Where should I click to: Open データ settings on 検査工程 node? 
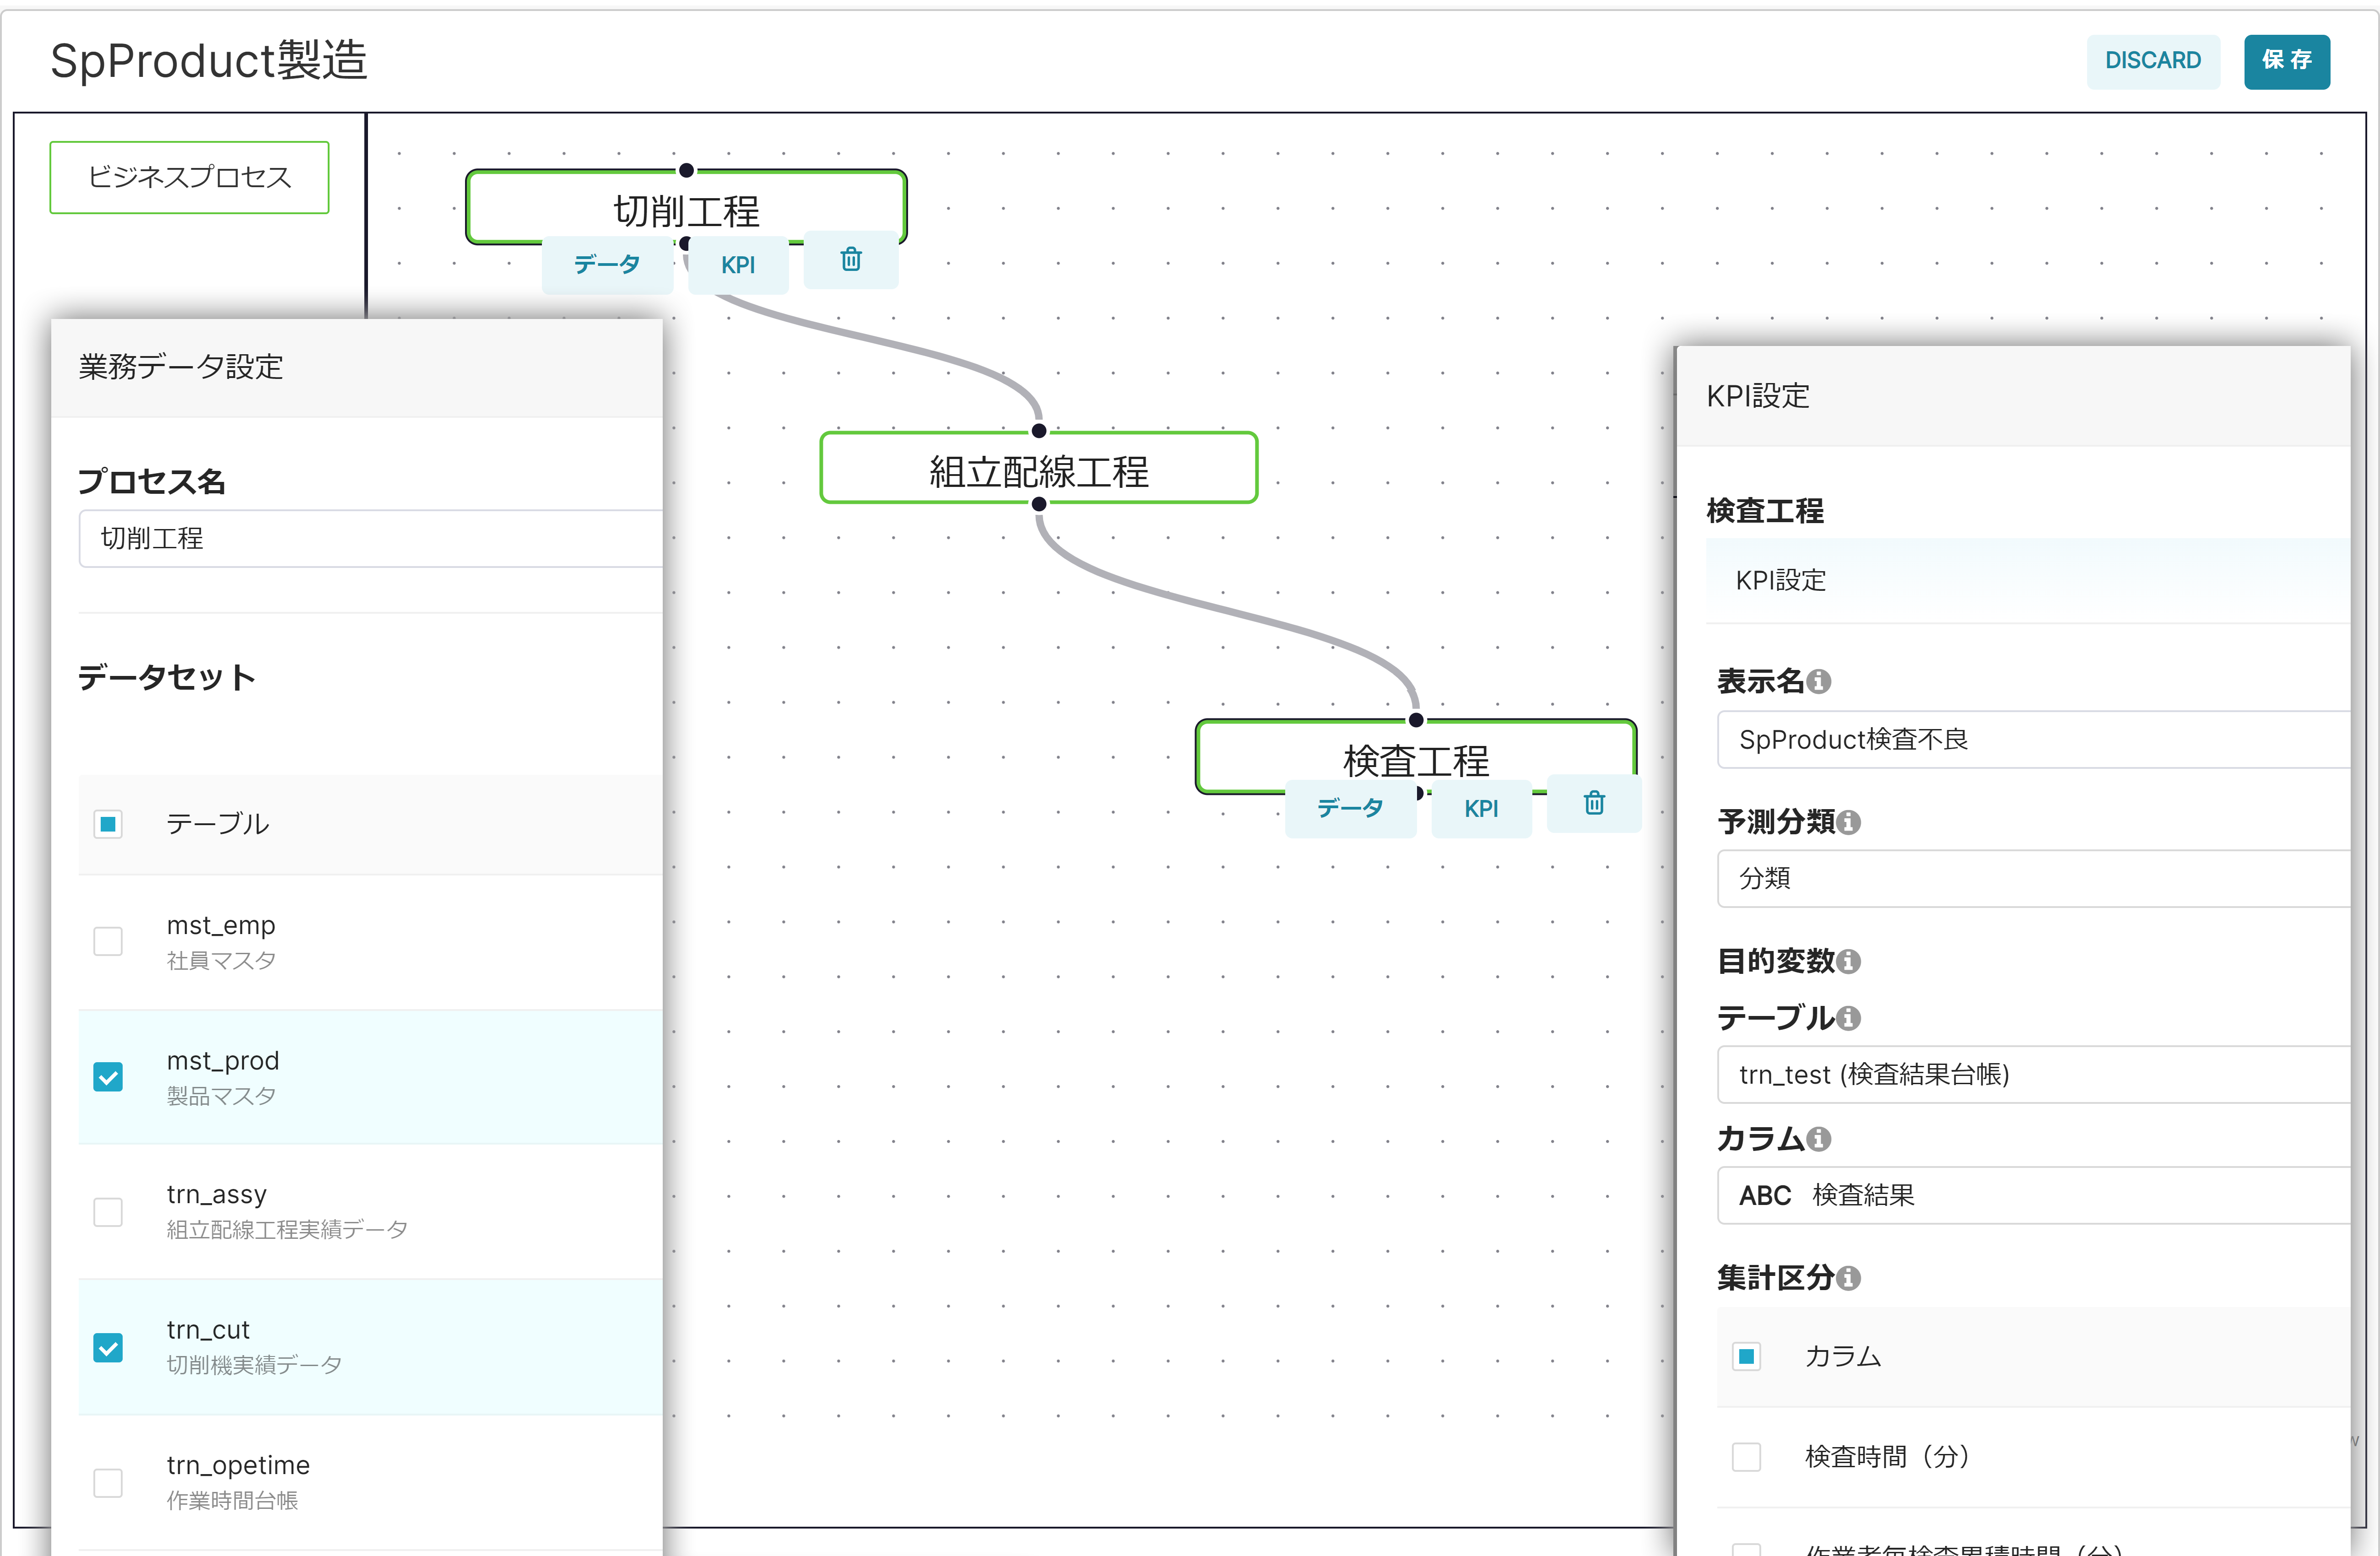(1350, 808)
